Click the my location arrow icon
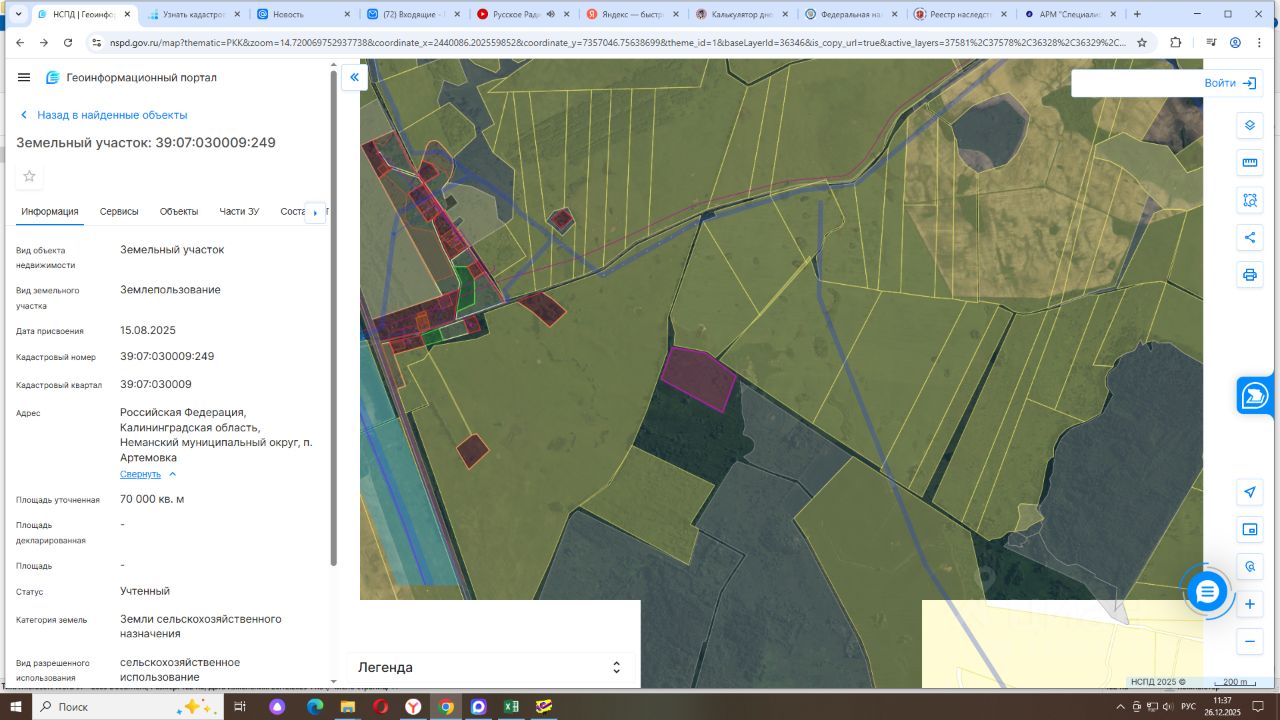The width and height of the screenshot is (1280, 720). (x=1249, y=492)
